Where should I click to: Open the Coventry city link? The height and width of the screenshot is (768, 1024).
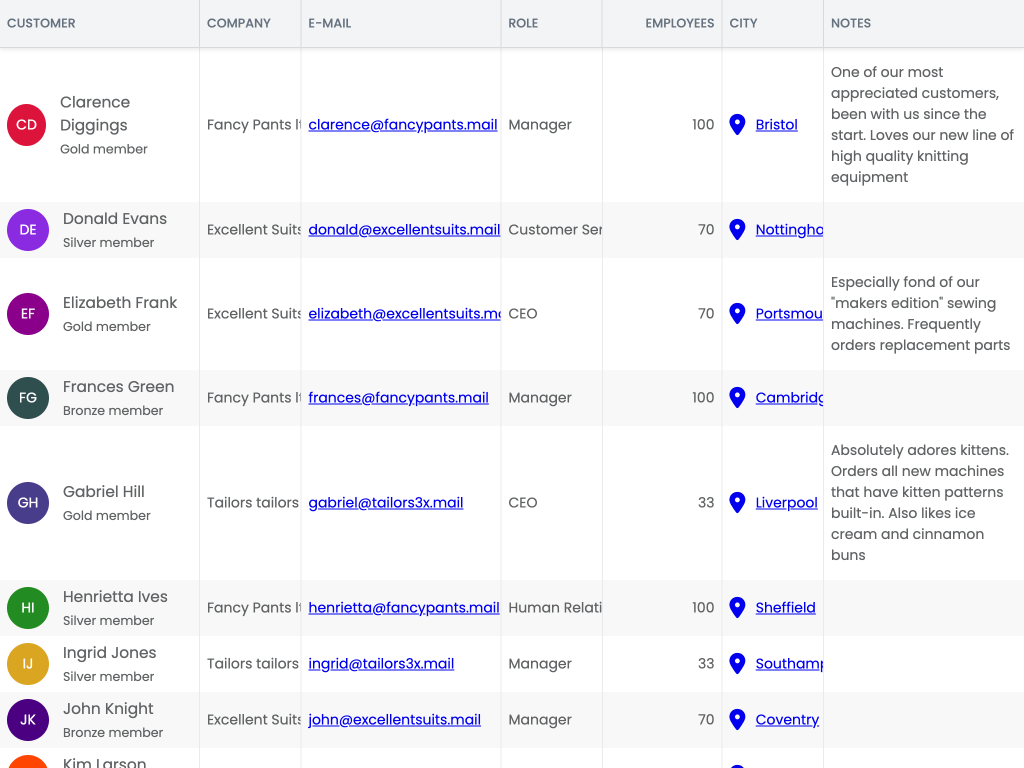point(787,720)
